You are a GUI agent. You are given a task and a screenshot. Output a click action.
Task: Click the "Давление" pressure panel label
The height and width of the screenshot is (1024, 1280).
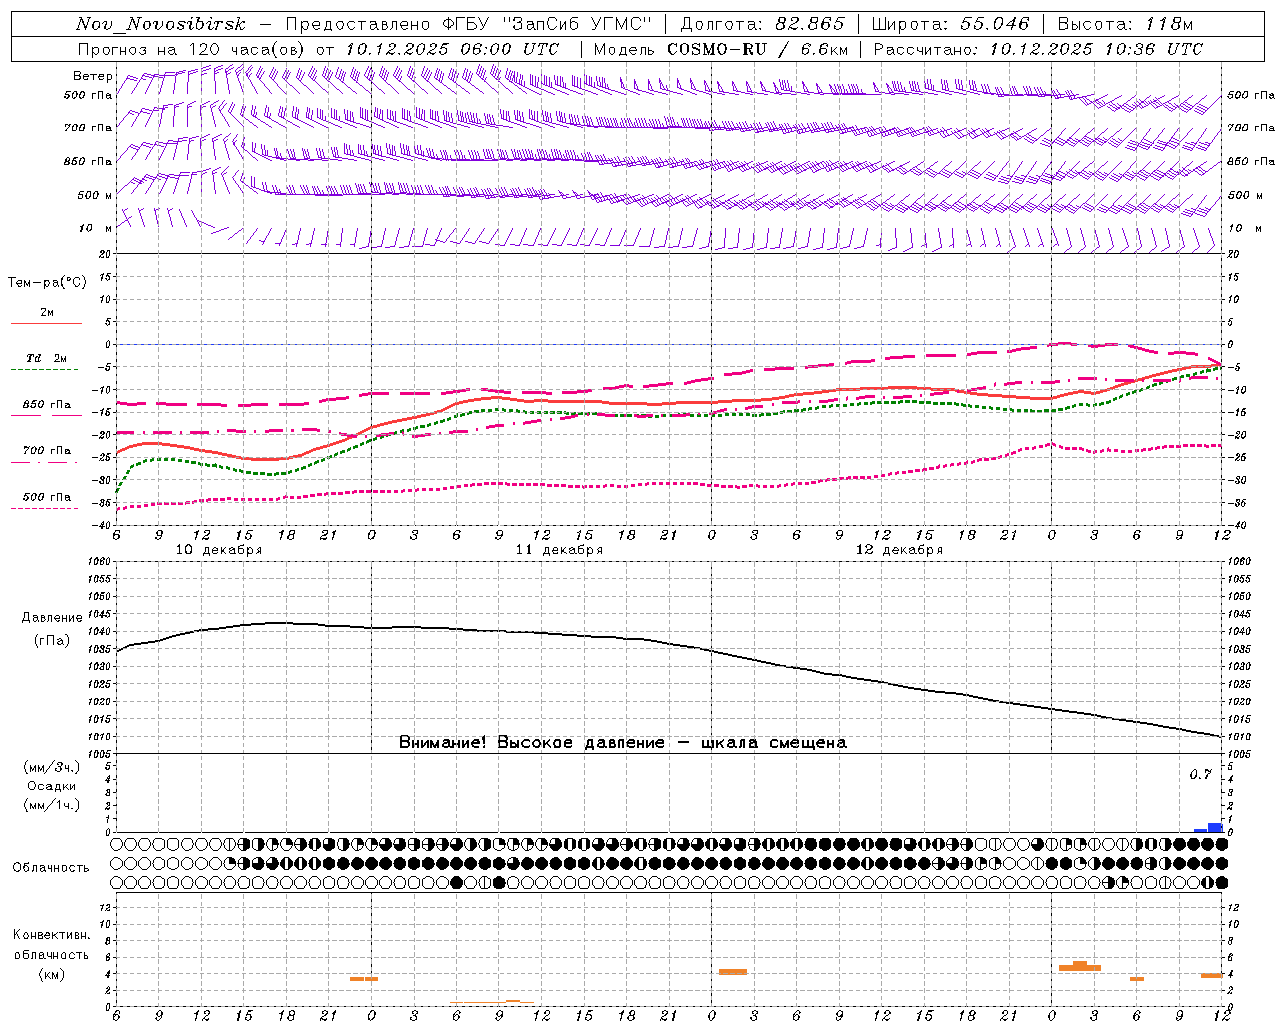coord(52,618)
